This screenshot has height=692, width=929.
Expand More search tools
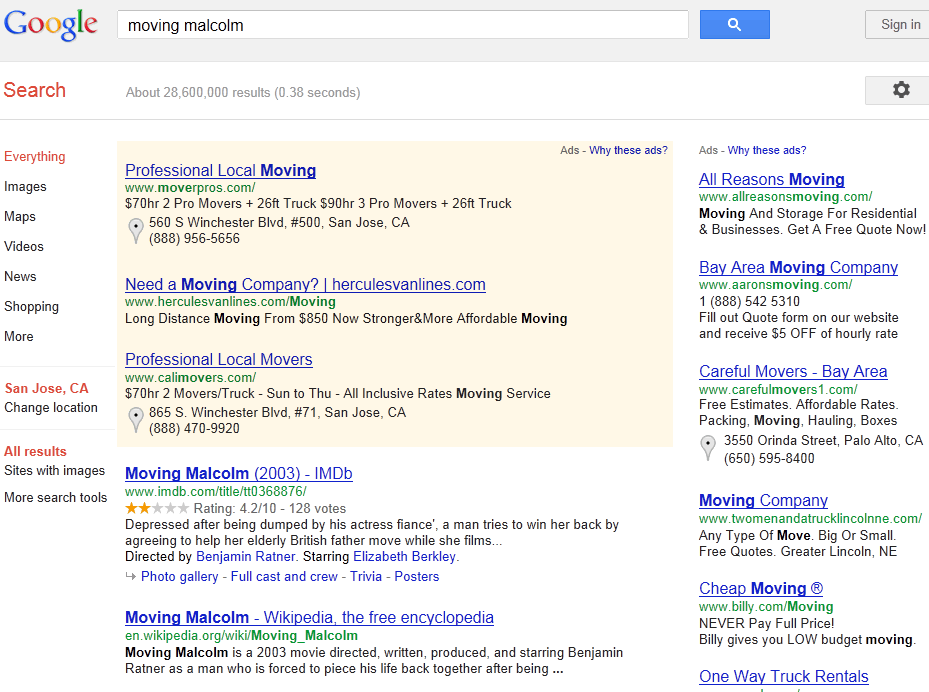[55, 497]
